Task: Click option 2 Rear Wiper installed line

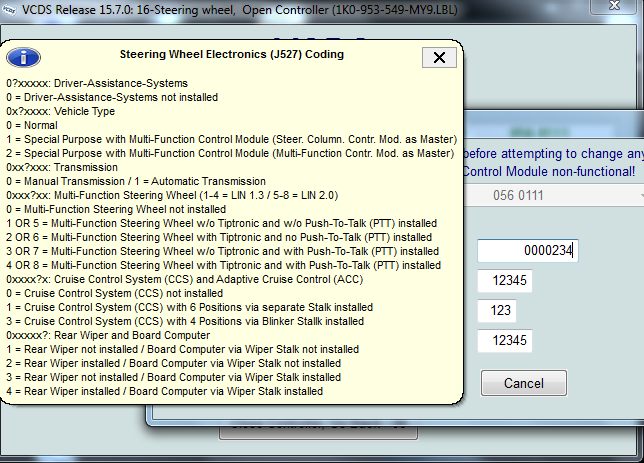Action: tap(173, 363)
